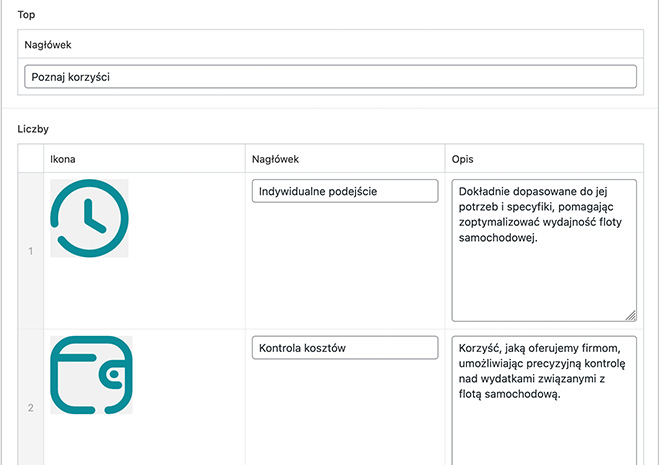This screenshot has height=465, width=660.
Task: Click row 2 order handle
Action: (30, 408)
